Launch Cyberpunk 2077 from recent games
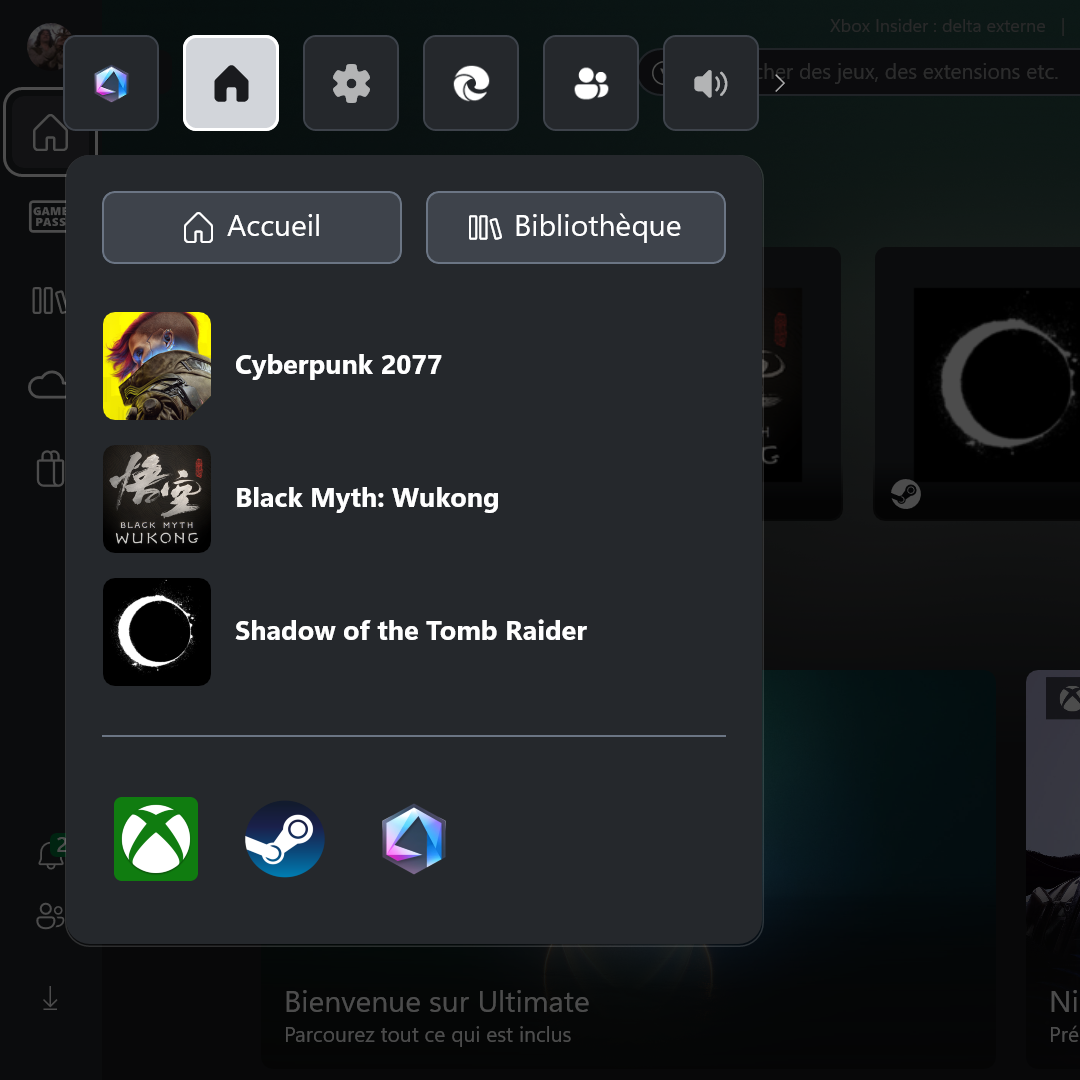 tap(338, 366)
